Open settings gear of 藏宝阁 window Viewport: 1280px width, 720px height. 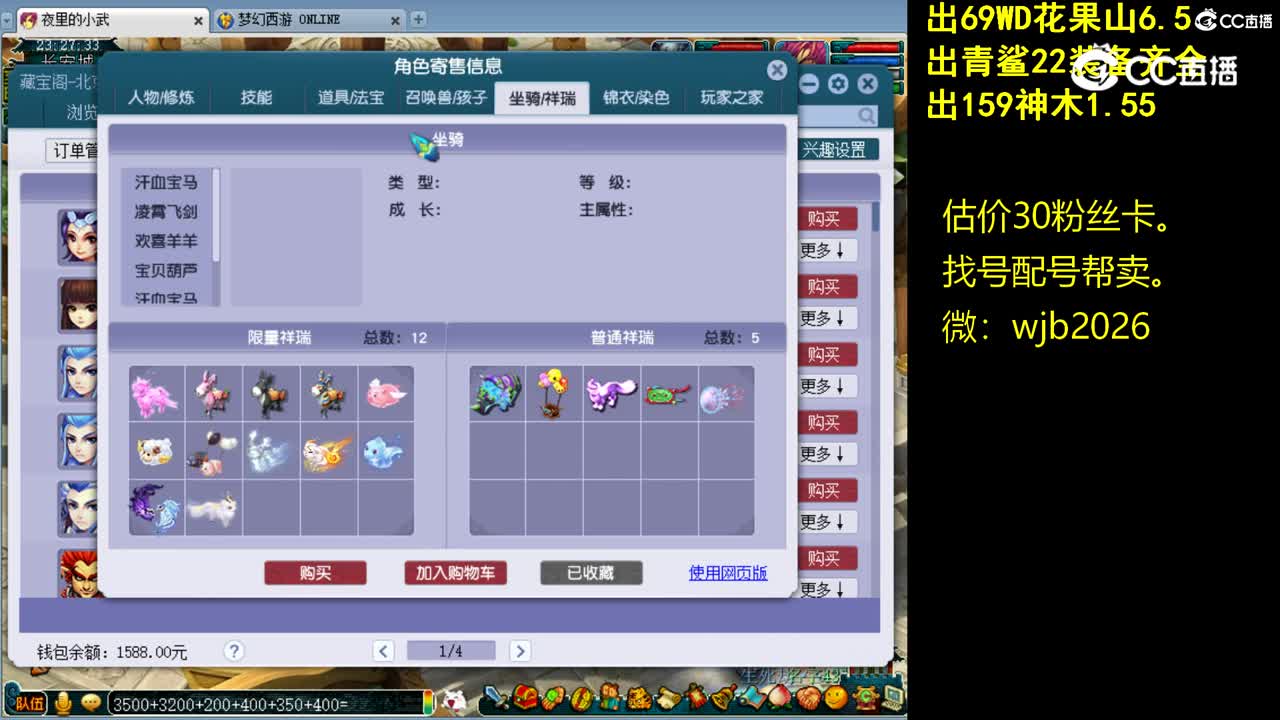(838, 84)
